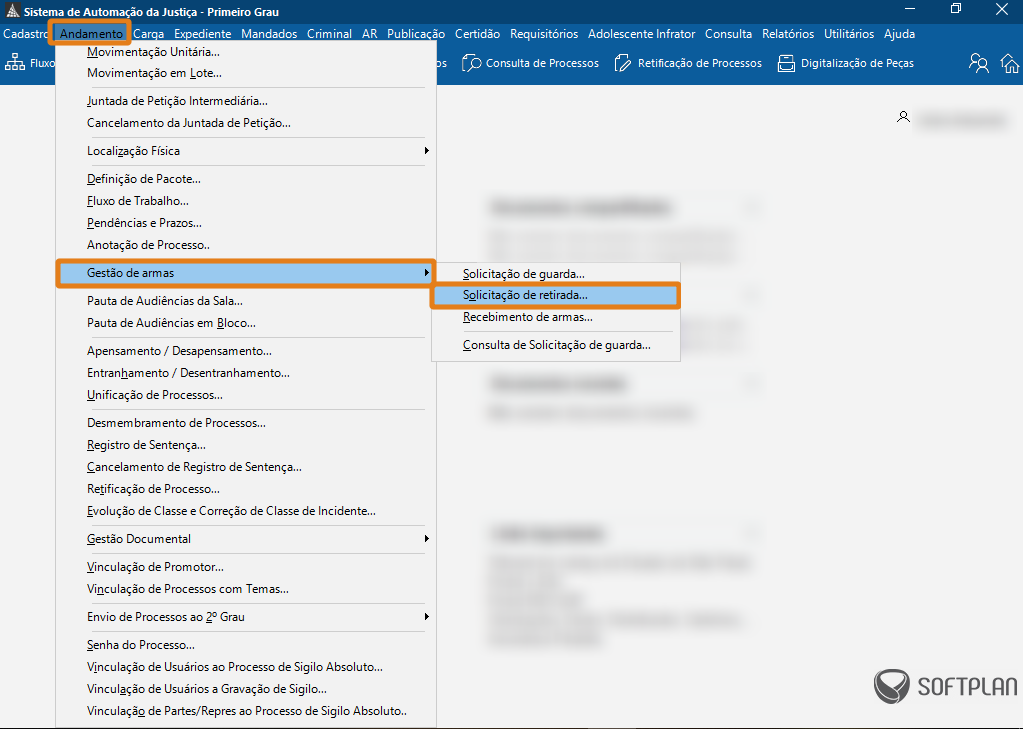Open the Andamento menu

(x=91, y=34)
